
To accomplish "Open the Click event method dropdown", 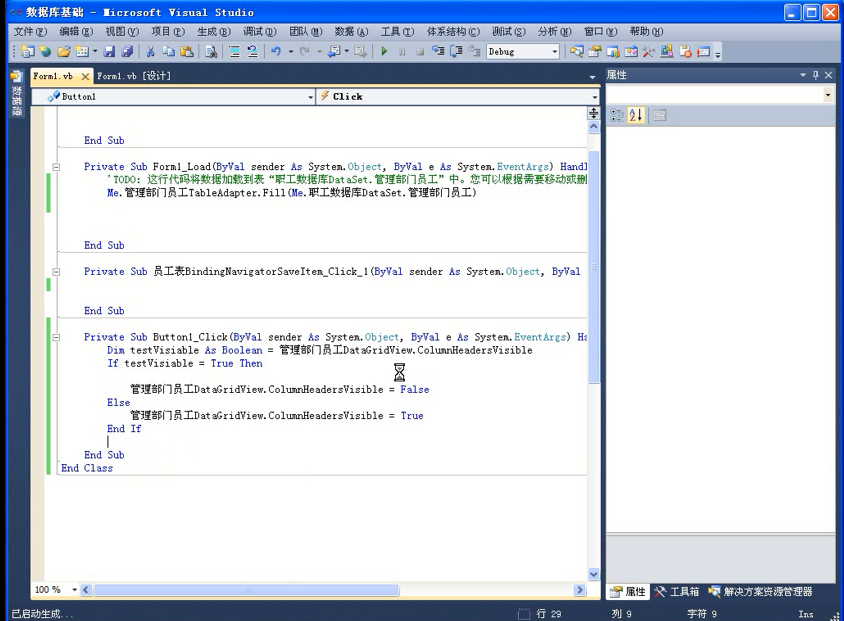I will 594,97.
